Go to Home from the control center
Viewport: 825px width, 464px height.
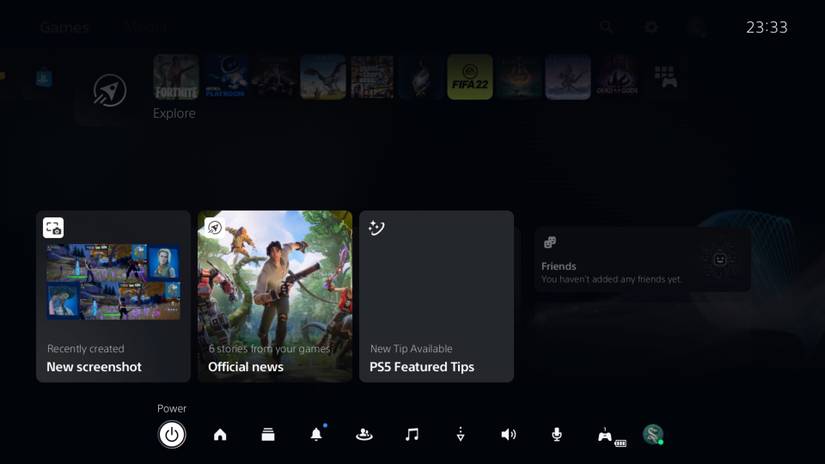[220, 435]
